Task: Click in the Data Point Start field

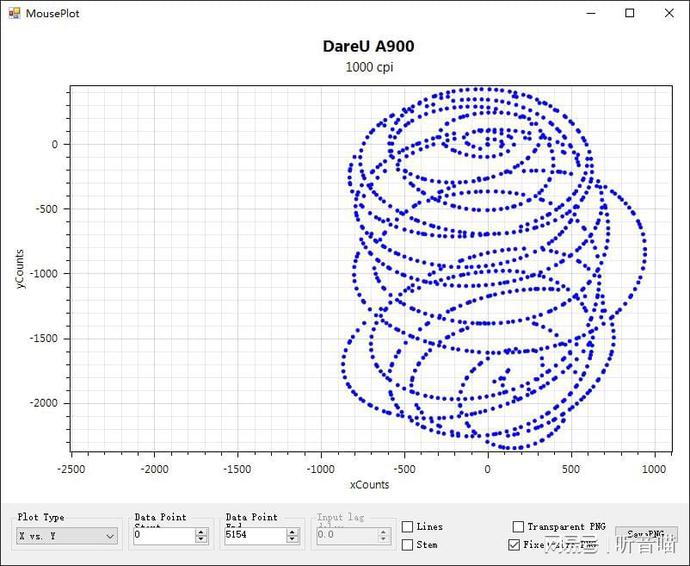Action: 163,536
